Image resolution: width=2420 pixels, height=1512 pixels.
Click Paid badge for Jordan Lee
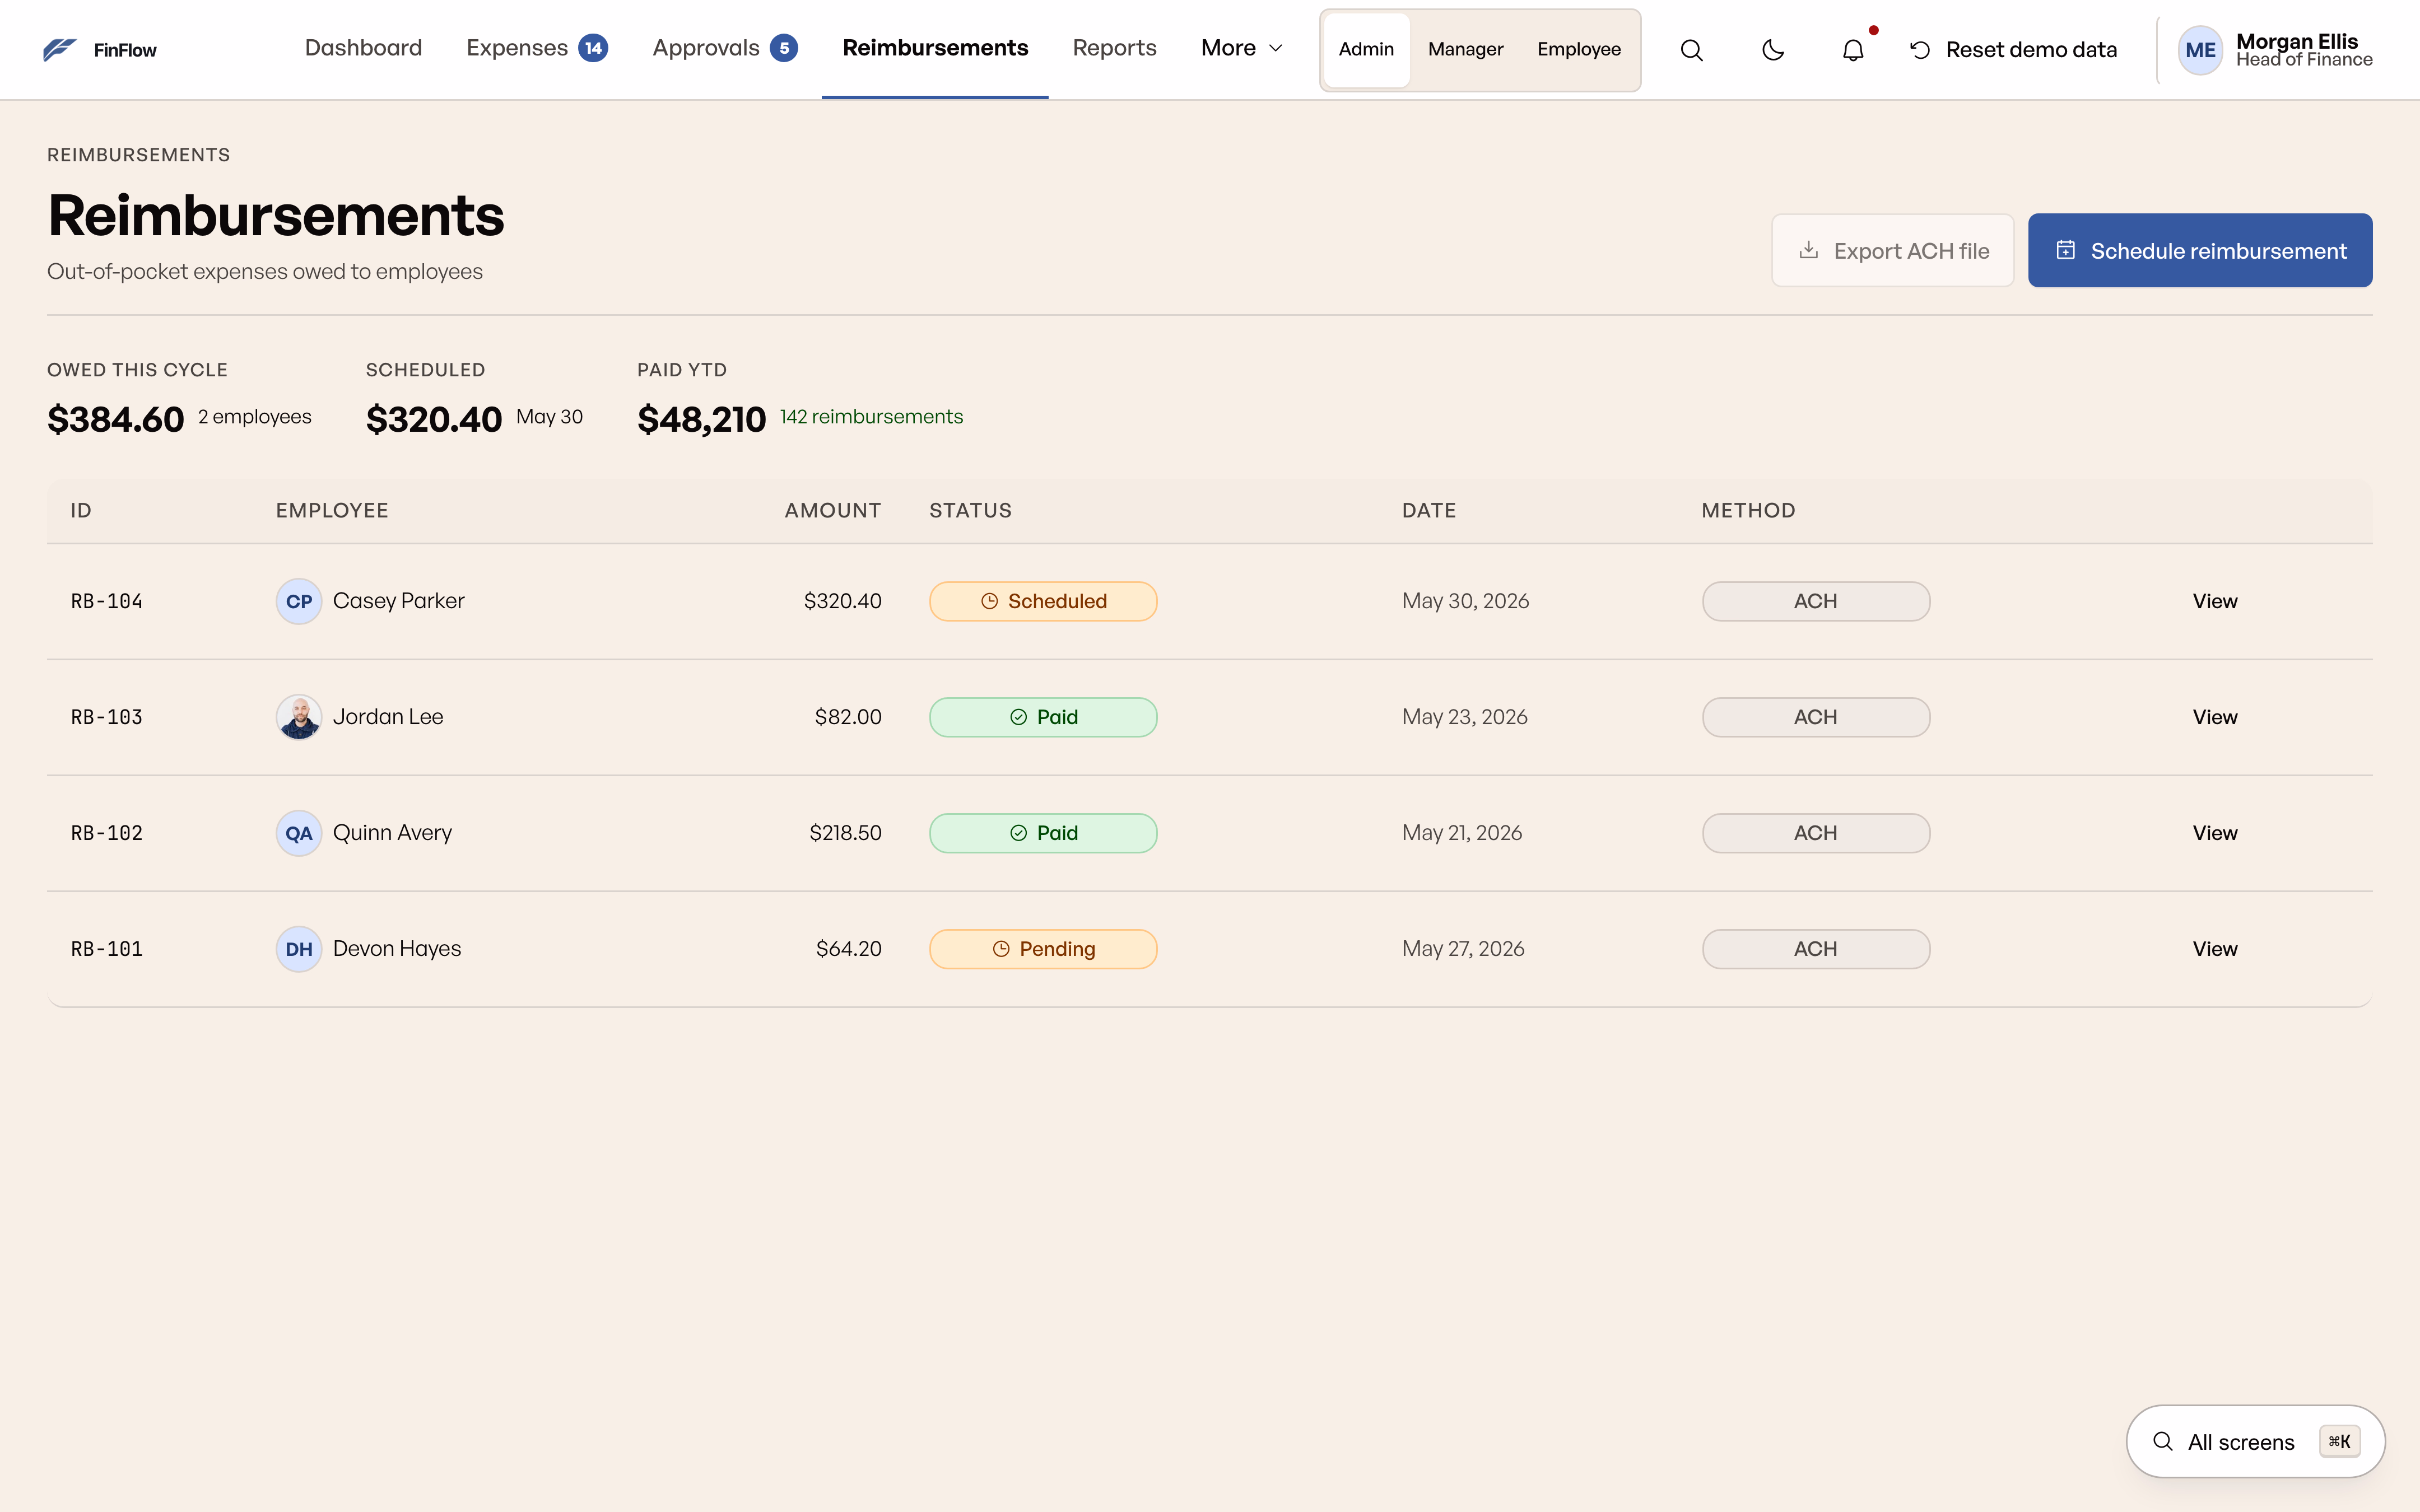(x=1043, y=717)
